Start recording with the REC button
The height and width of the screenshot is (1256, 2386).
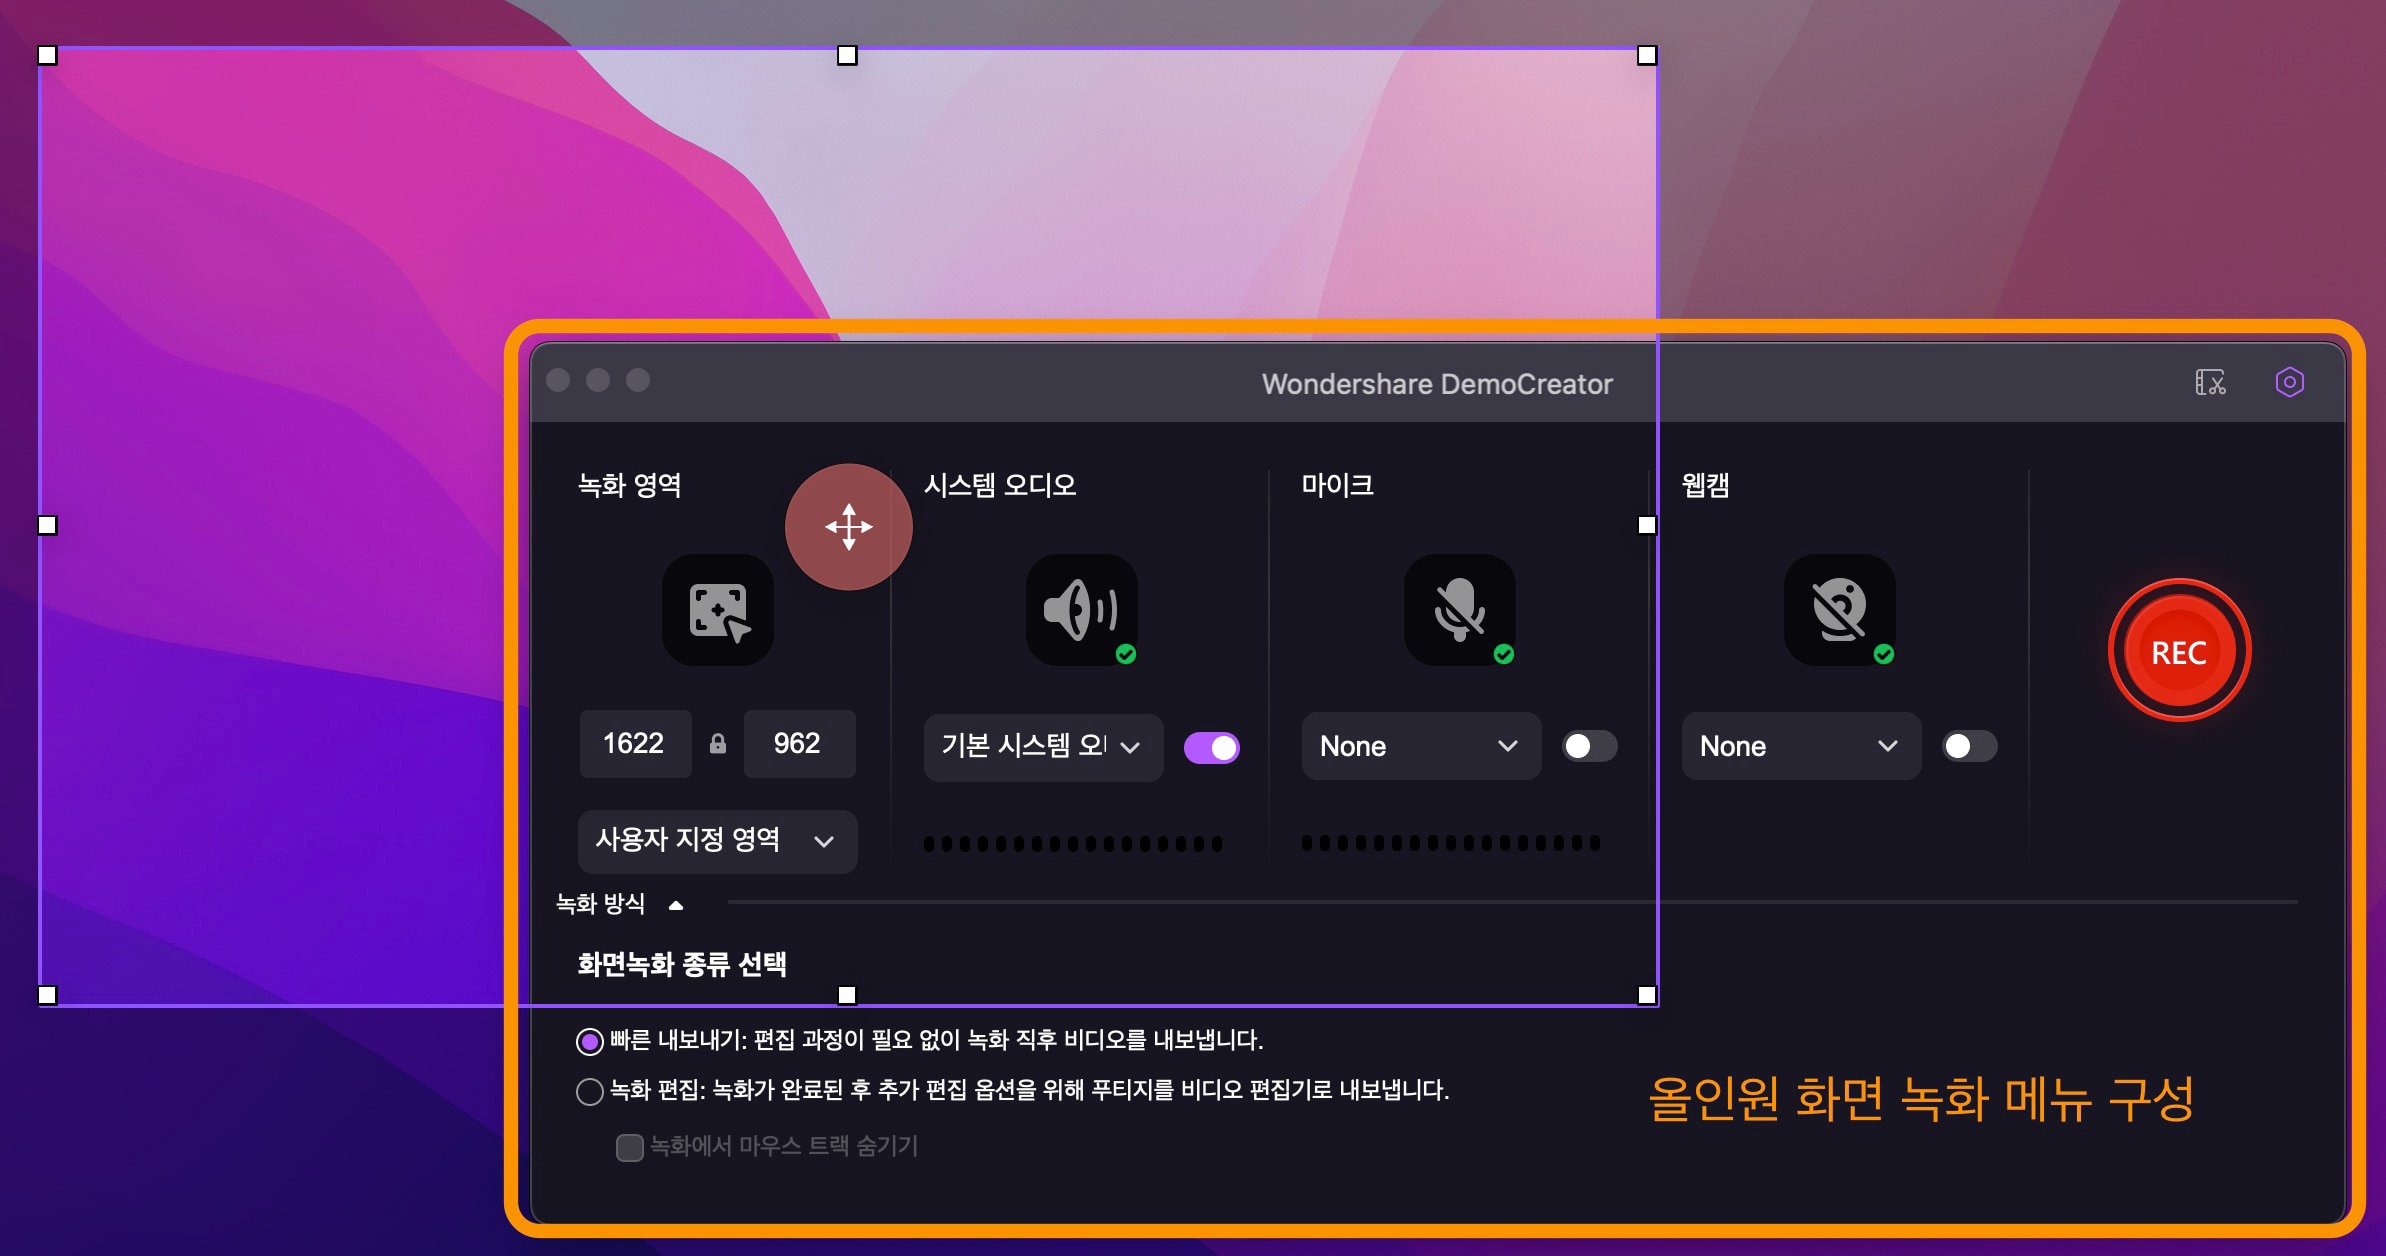(x=2179, y=651)
